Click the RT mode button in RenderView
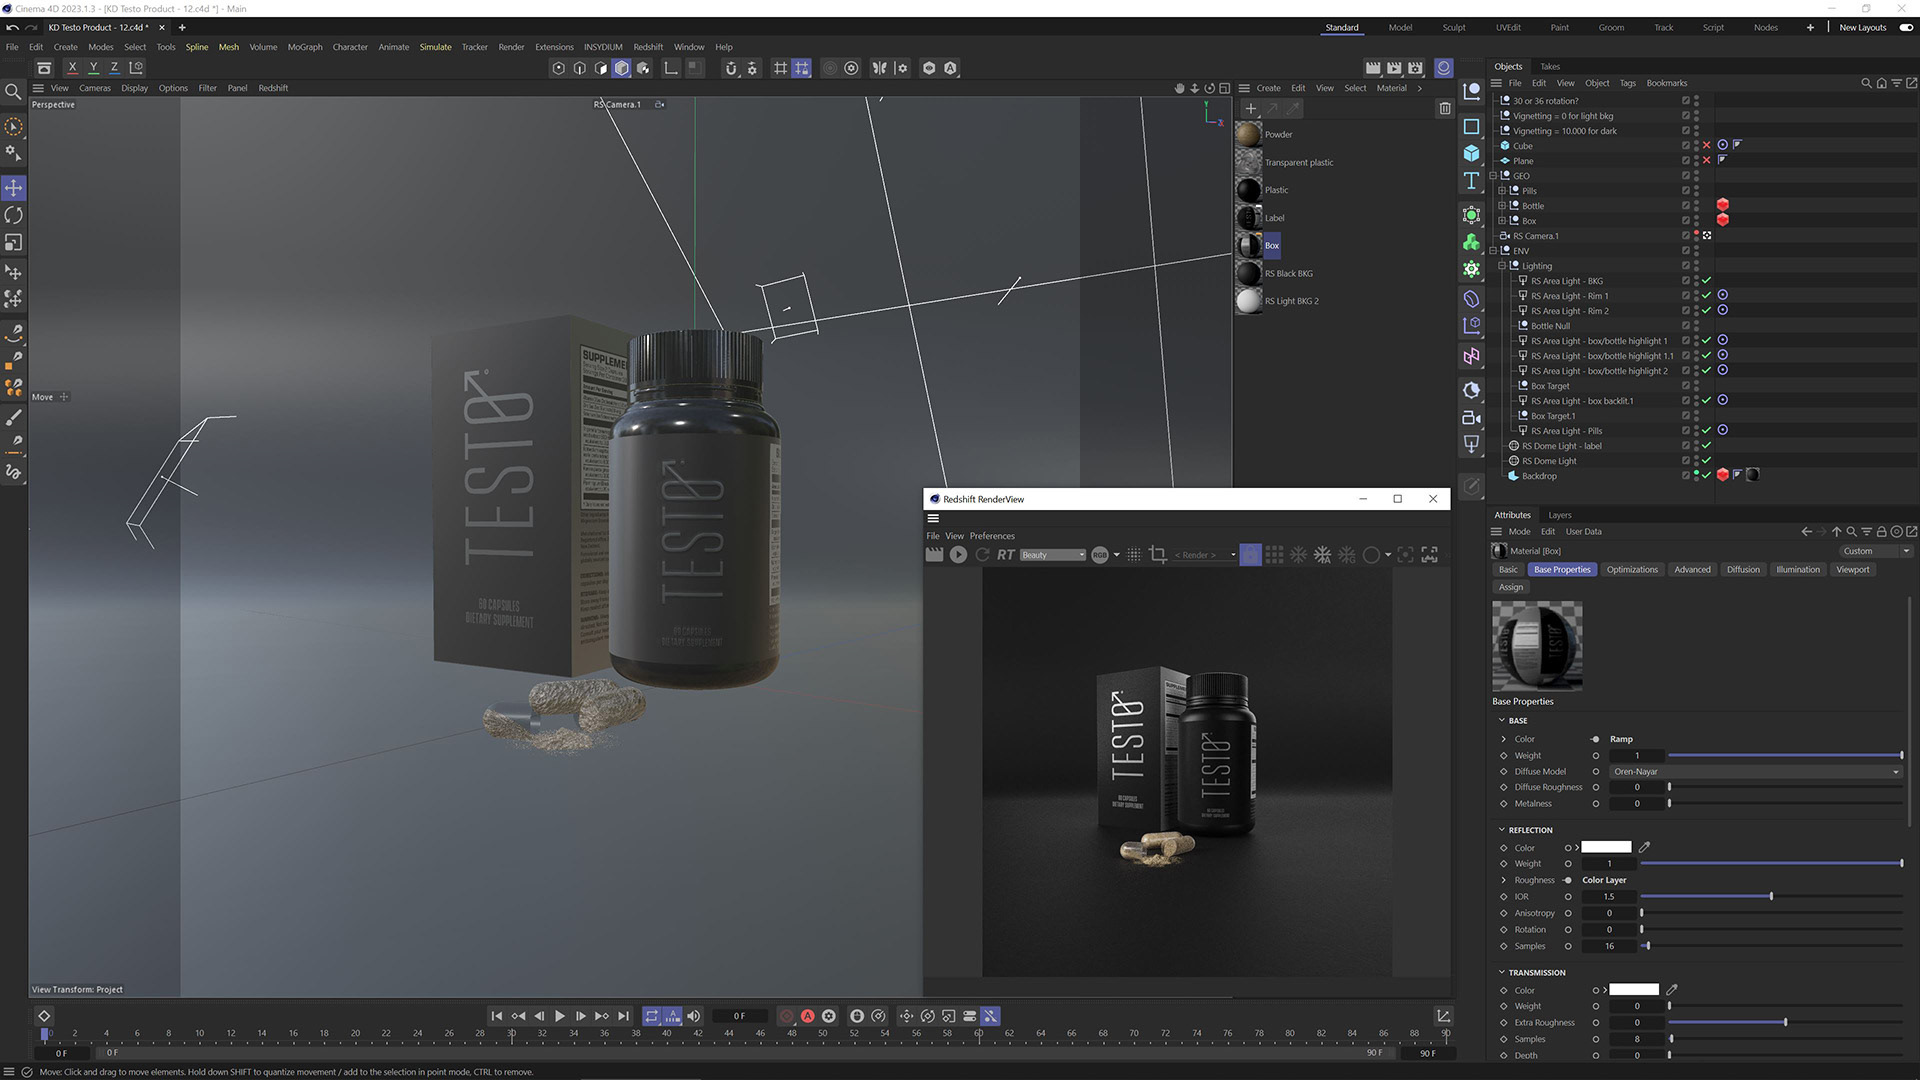This screenshot has width=1920, height=1080. 1005,555
